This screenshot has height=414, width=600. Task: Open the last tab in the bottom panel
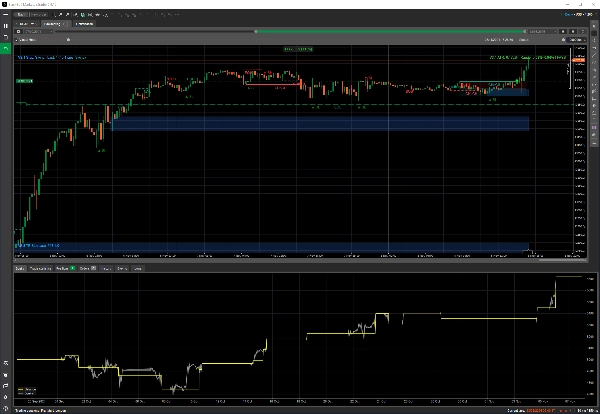(138, 269)
